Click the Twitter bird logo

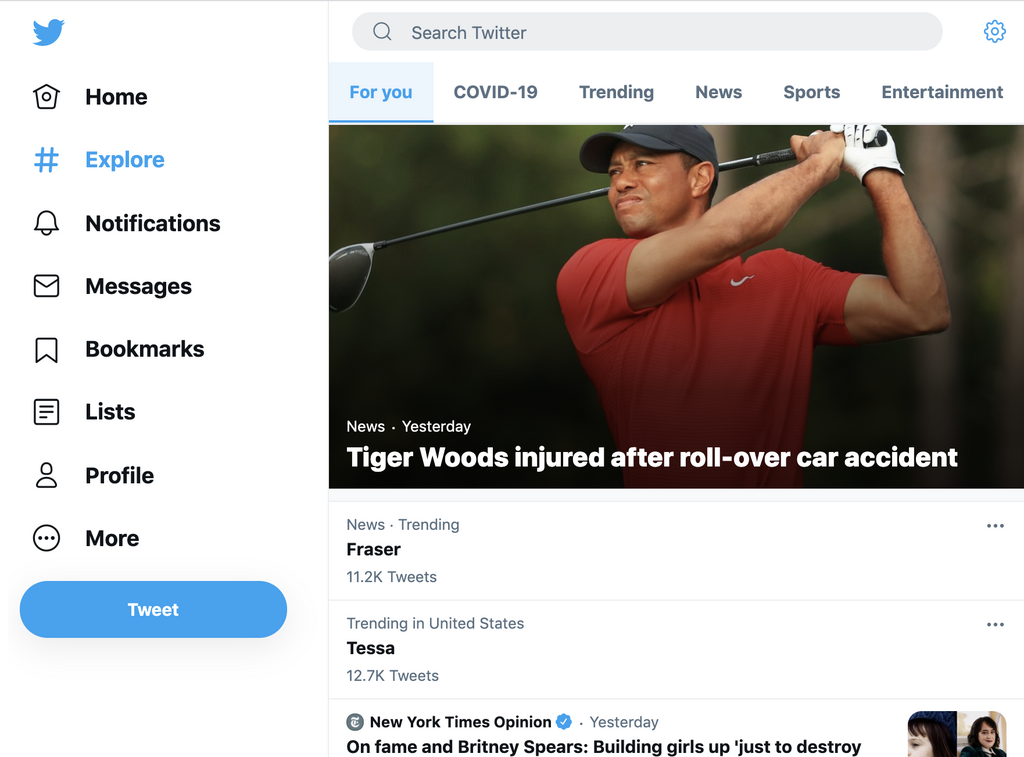[48, 32]
